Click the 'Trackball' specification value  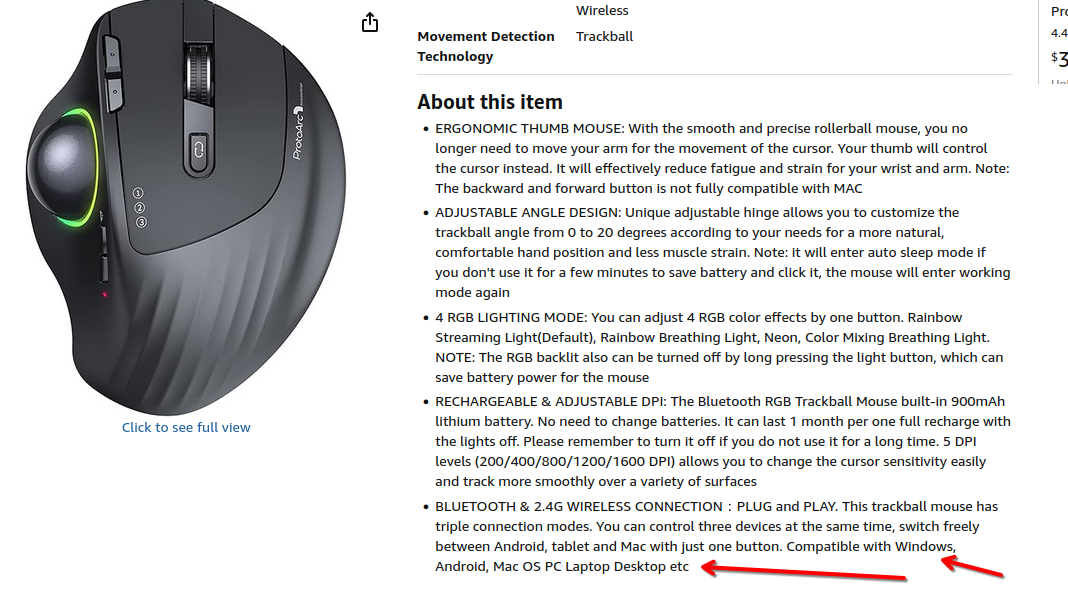coord(604,36)
